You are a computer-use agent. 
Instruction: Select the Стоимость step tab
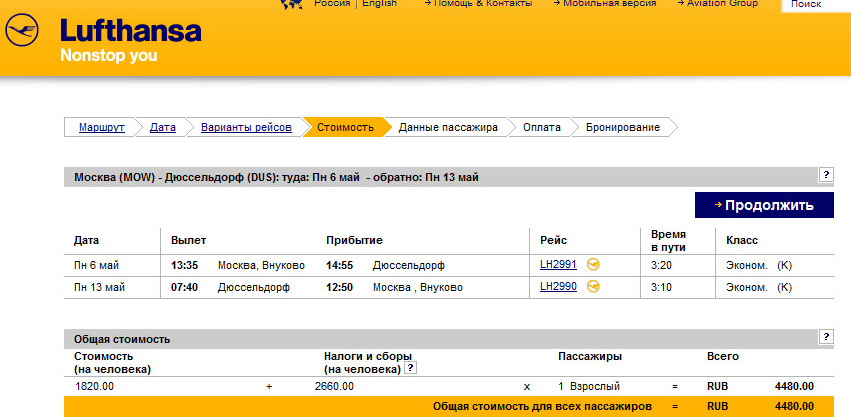coord(346,128)
